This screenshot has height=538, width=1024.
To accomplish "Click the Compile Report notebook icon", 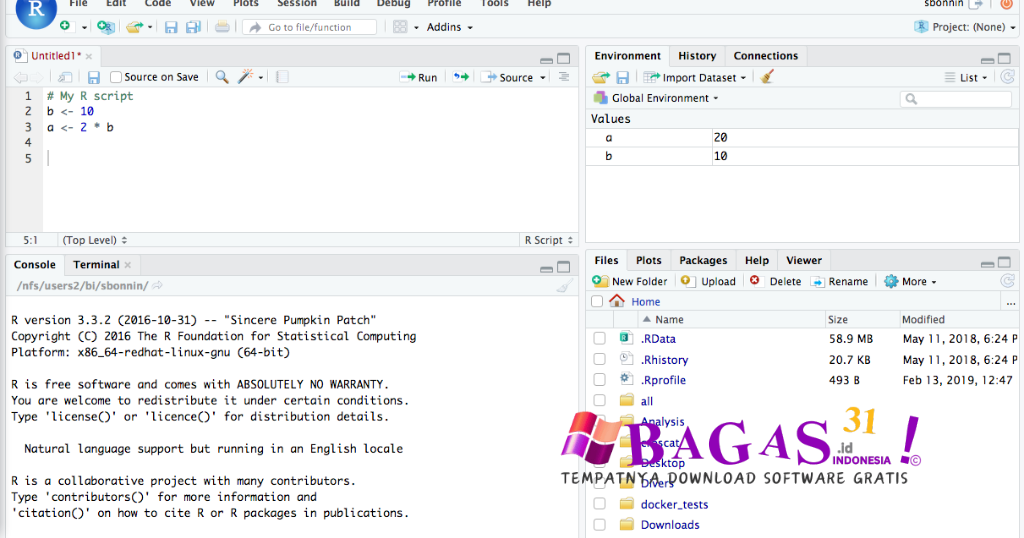I will [x=282, y=77].
